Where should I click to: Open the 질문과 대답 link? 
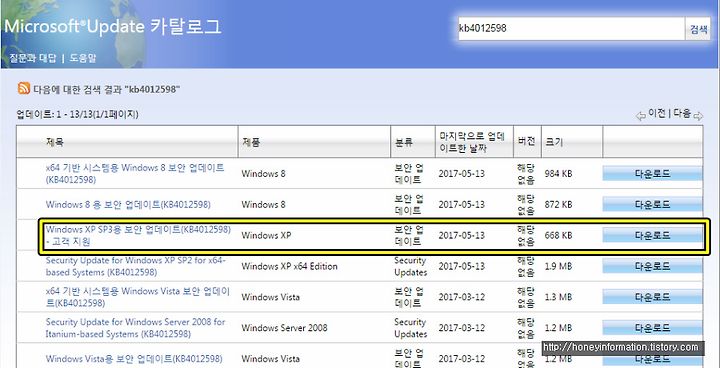[33, 58]
